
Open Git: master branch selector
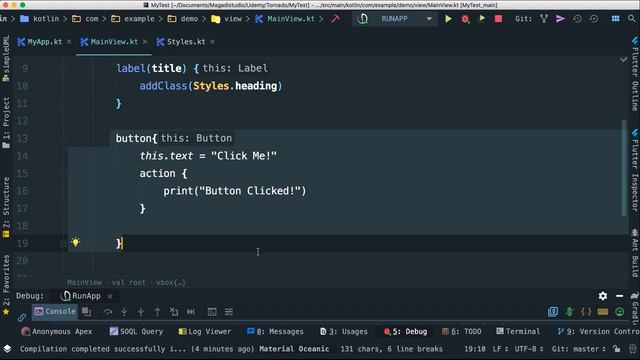pos(578,349)
